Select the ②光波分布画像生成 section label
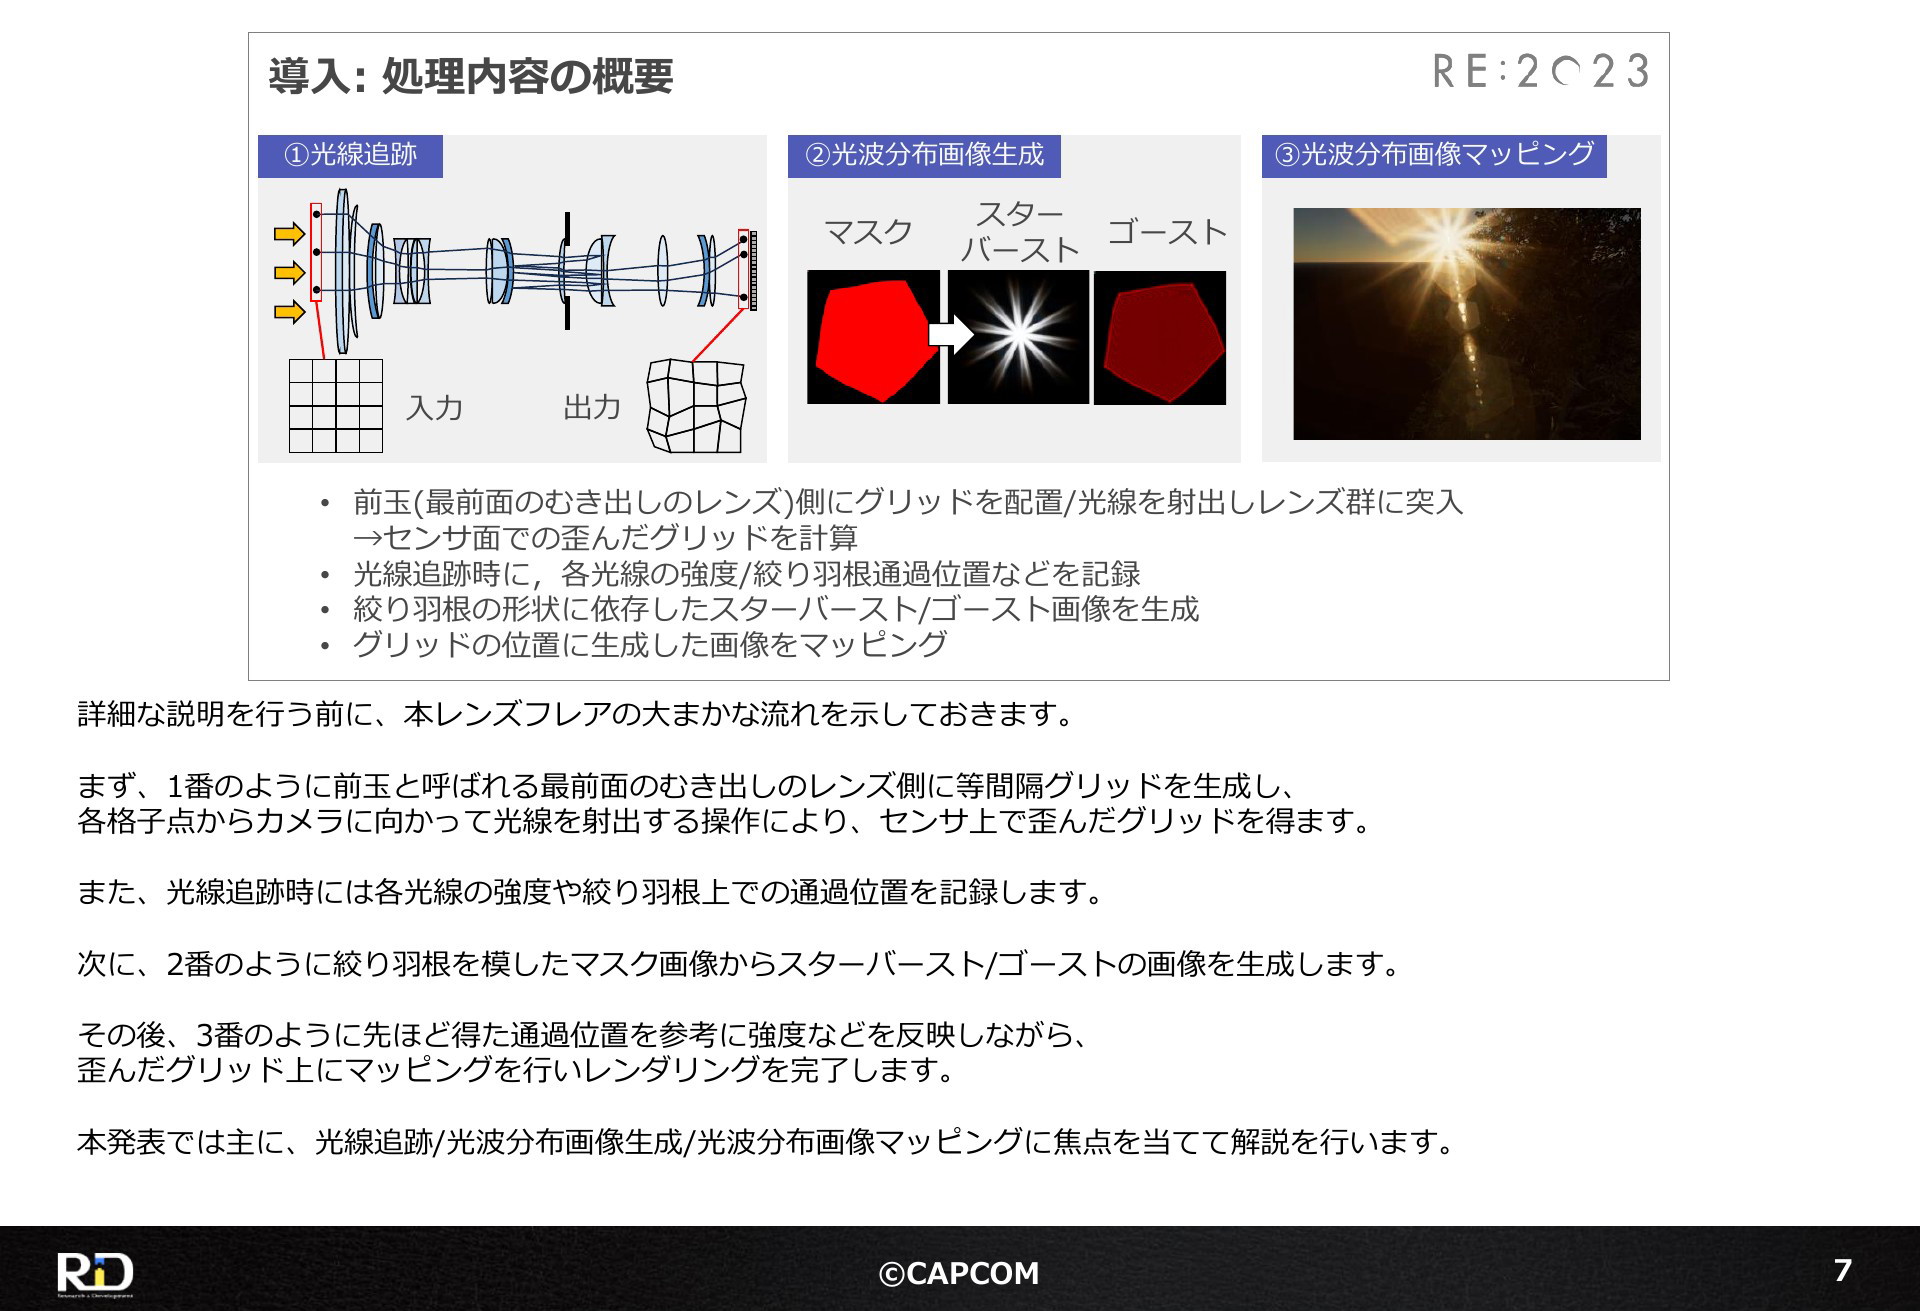The image size is (1920, 1311). pos(924,155)
